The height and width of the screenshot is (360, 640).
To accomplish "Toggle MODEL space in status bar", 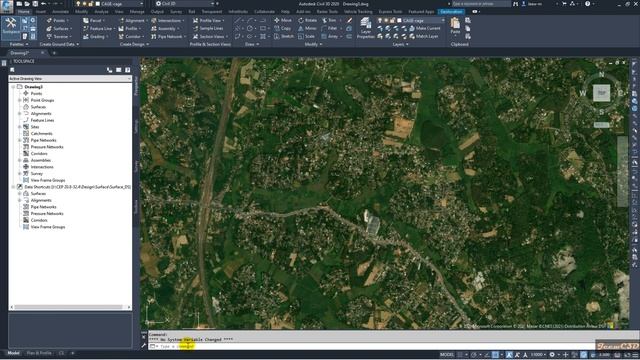I will coord(447,355).
